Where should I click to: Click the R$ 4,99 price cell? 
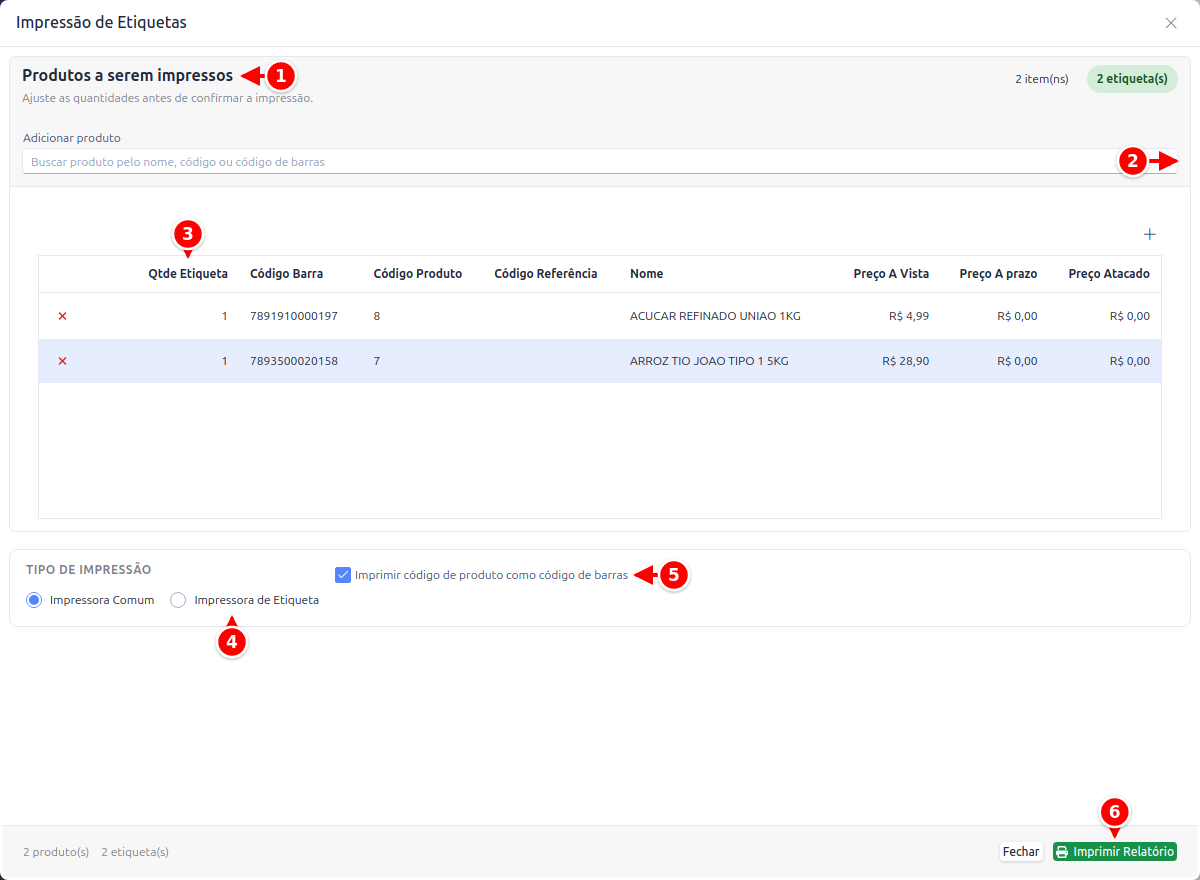click(x=909, y=316)
